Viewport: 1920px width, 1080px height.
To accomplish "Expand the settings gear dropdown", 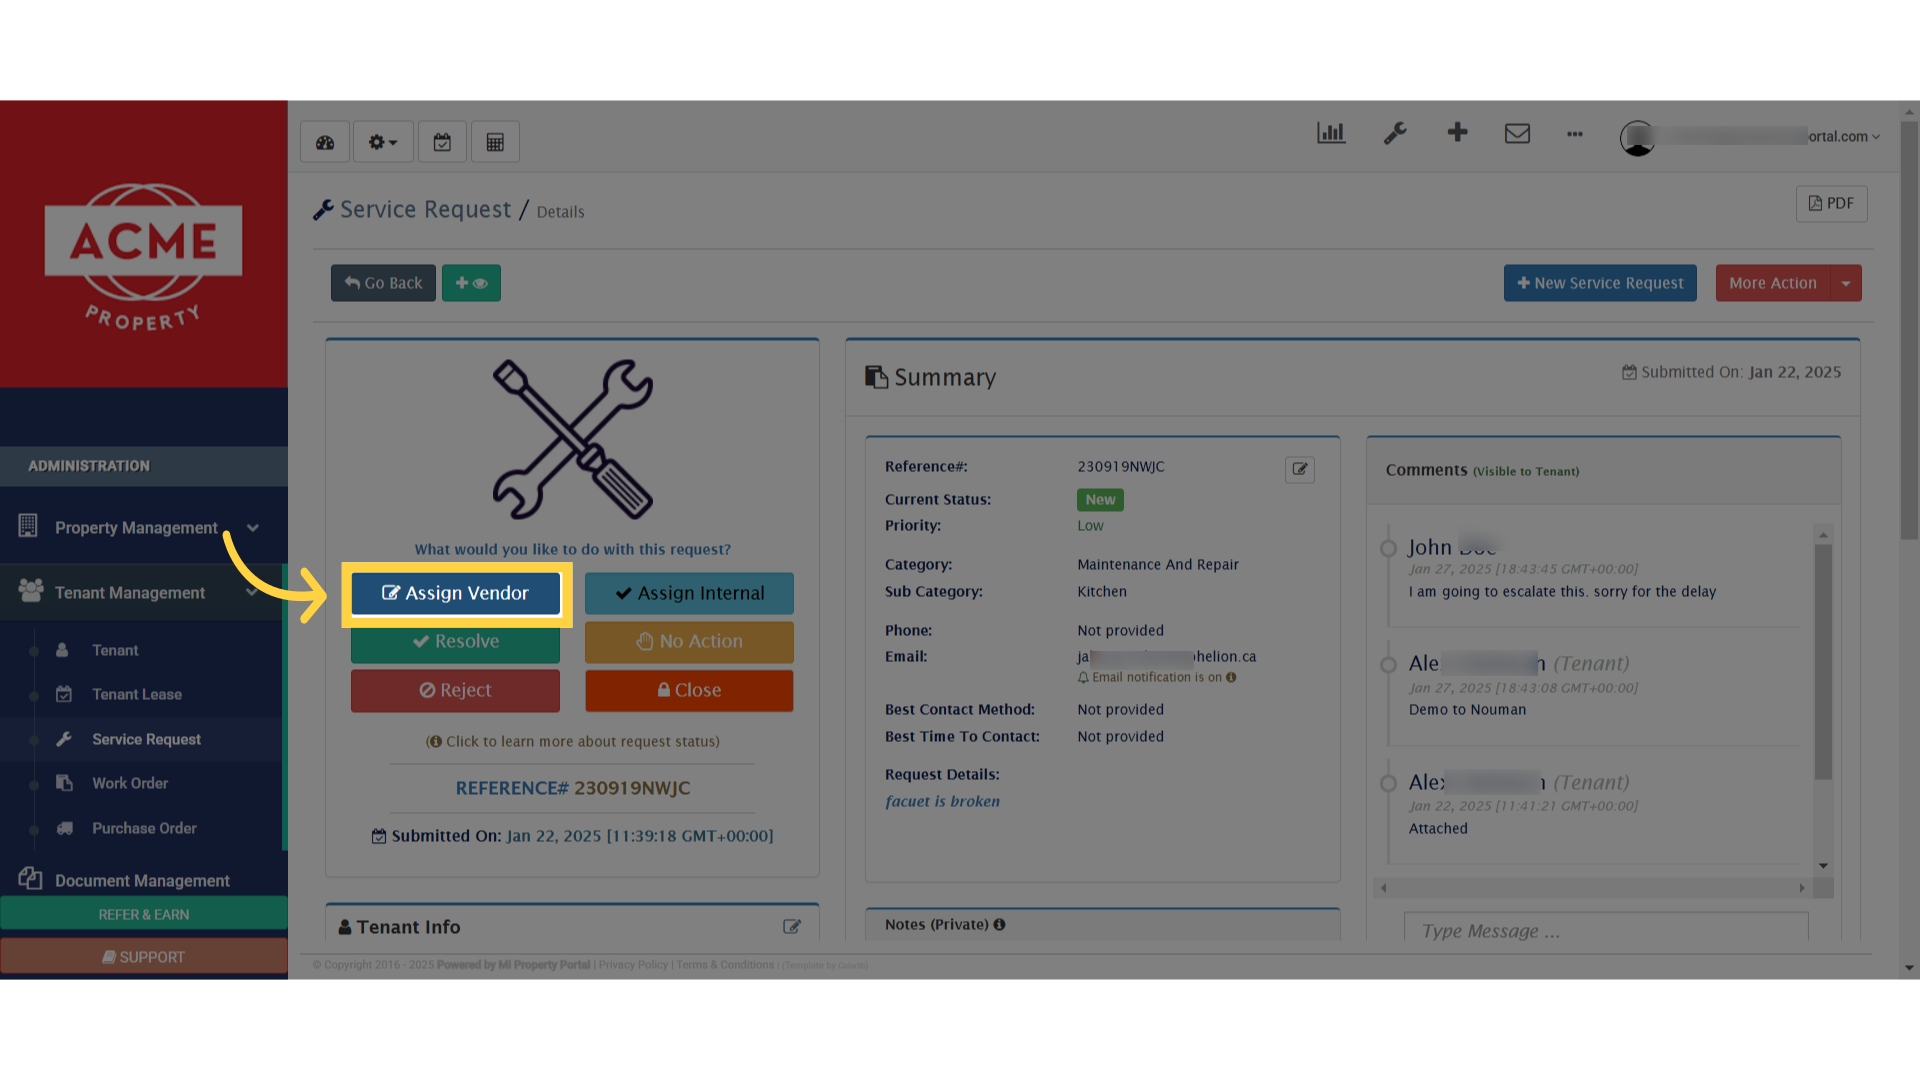I will tap(383, 141).
